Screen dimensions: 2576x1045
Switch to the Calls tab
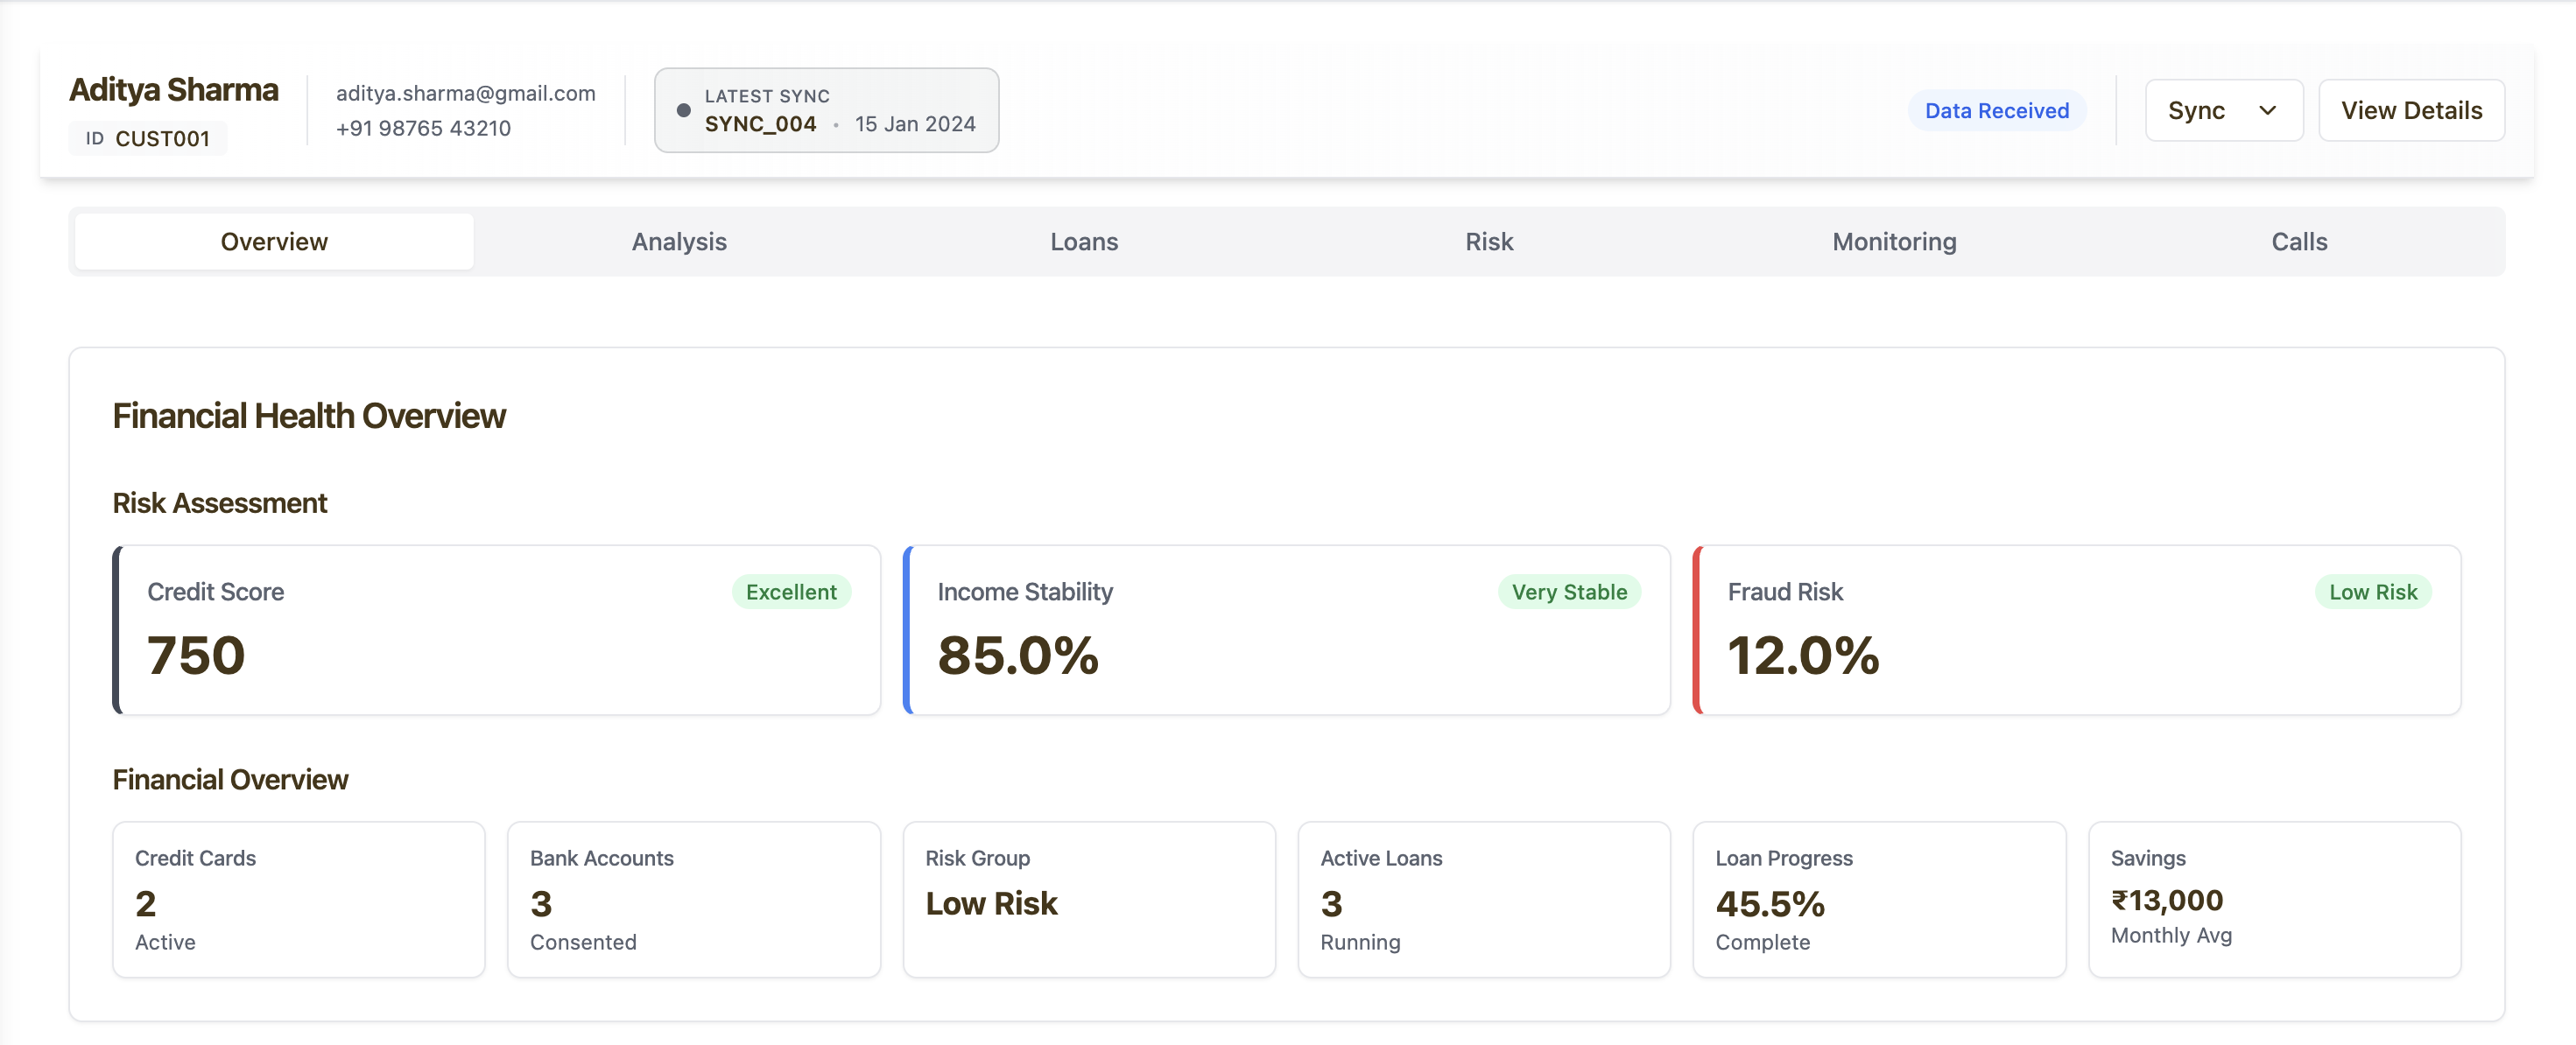pyautogui.click(x=2299, y=242)
